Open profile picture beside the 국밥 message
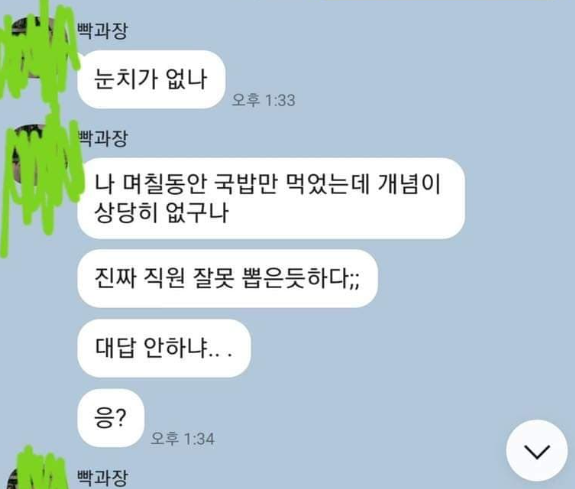 pos(40,154)
